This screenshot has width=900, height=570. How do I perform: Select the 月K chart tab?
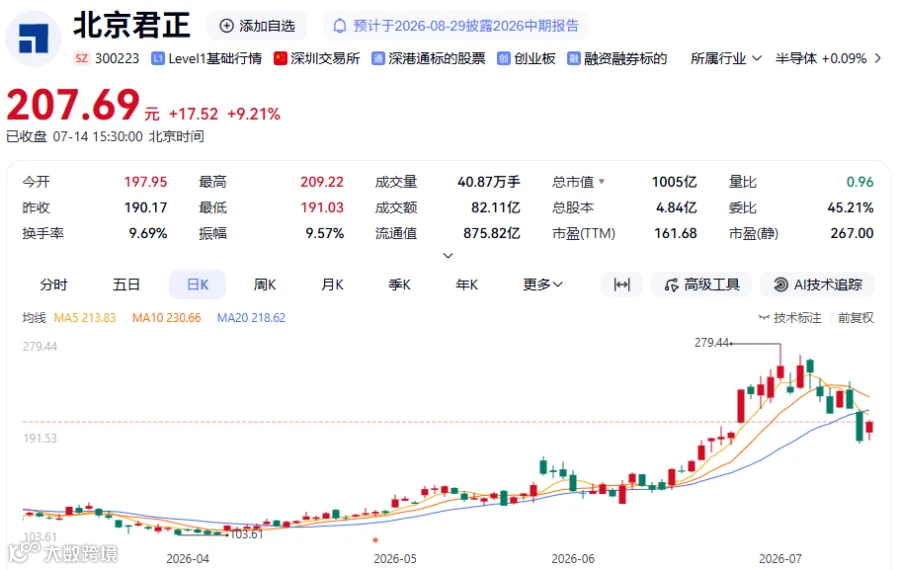coord(332,285)
